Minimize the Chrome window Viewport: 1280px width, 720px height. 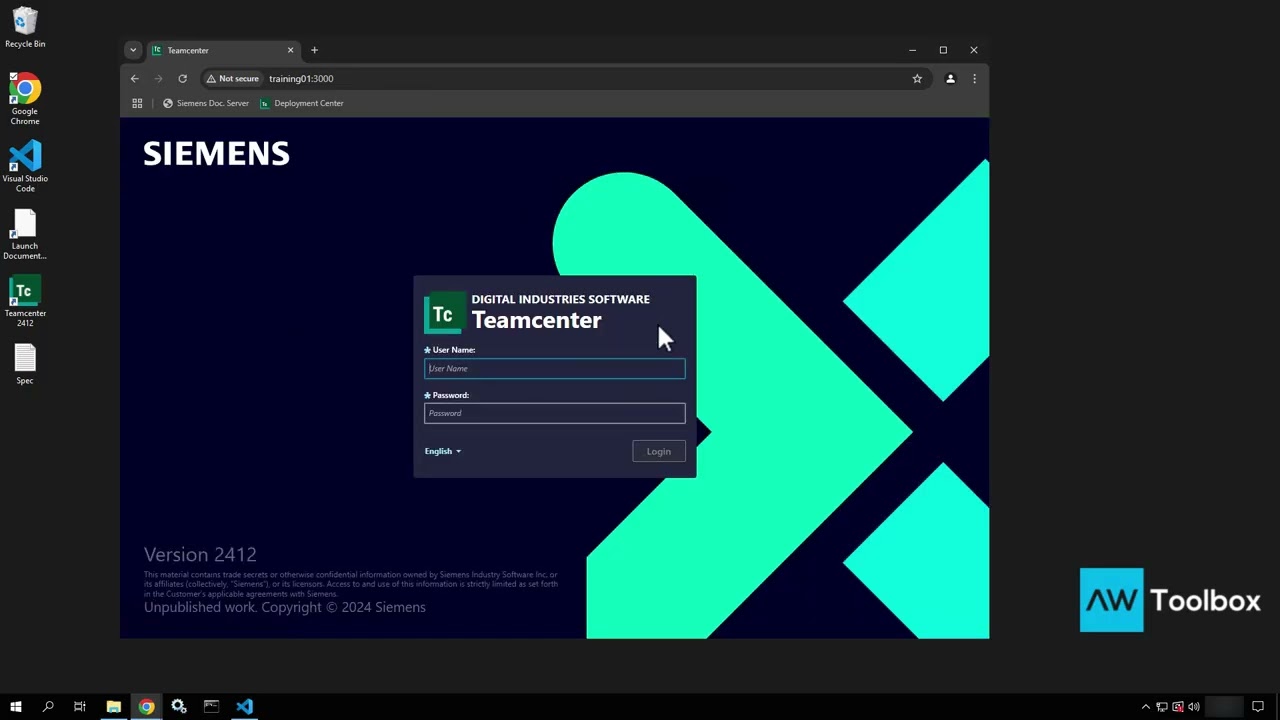tap(912, 50)
